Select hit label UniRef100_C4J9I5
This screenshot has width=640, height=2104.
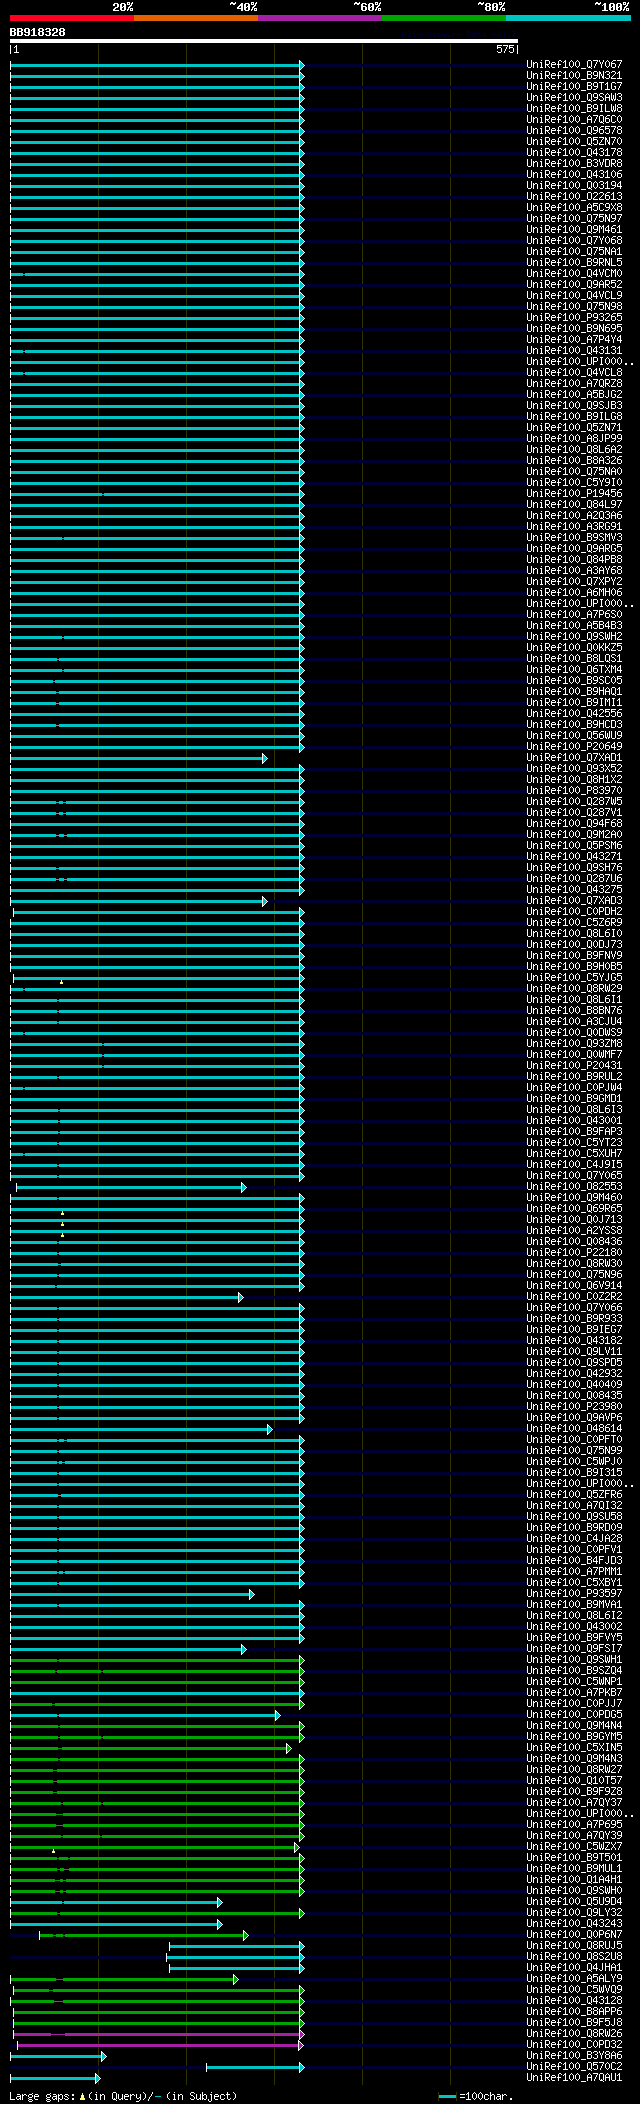coord(574,1165)
